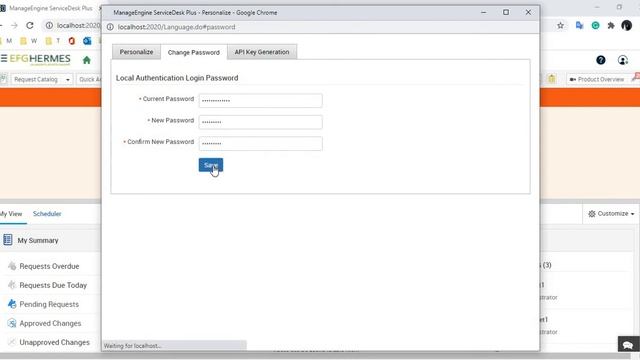Open the Customize dropdown
The image size is (640, 360).
(611, 213)
